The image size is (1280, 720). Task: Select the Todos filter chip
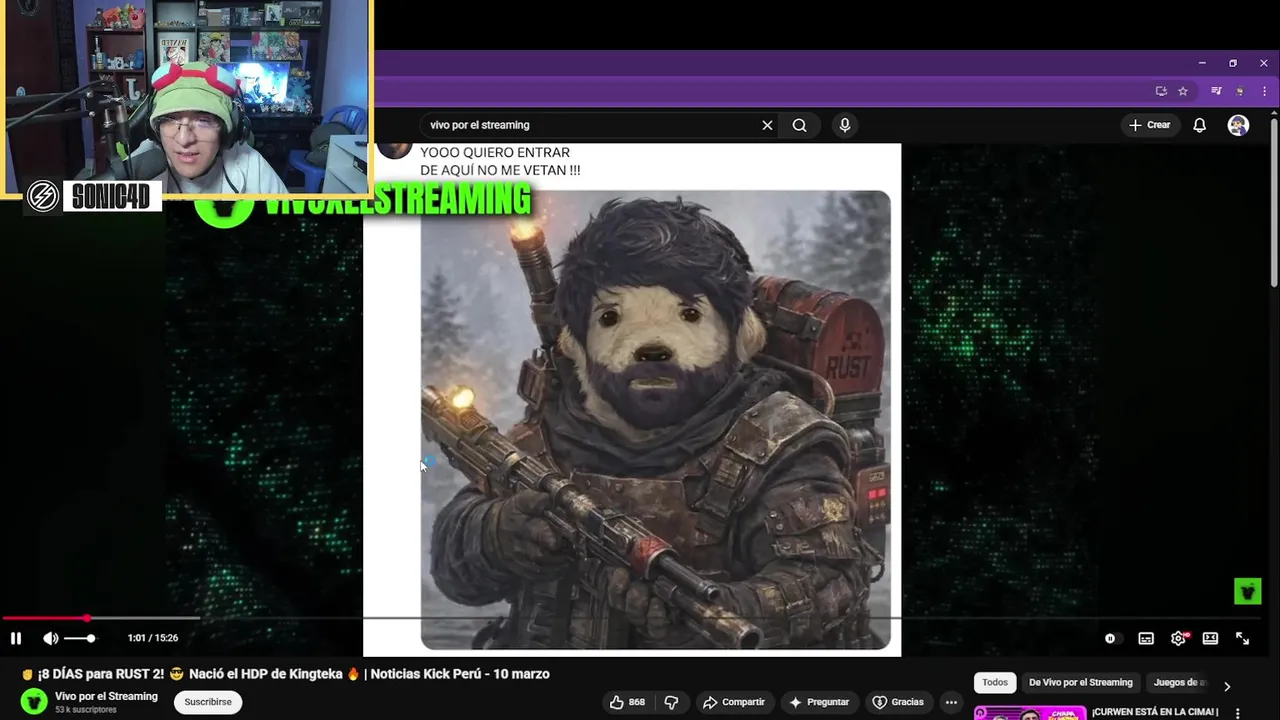tap(995, 683)
